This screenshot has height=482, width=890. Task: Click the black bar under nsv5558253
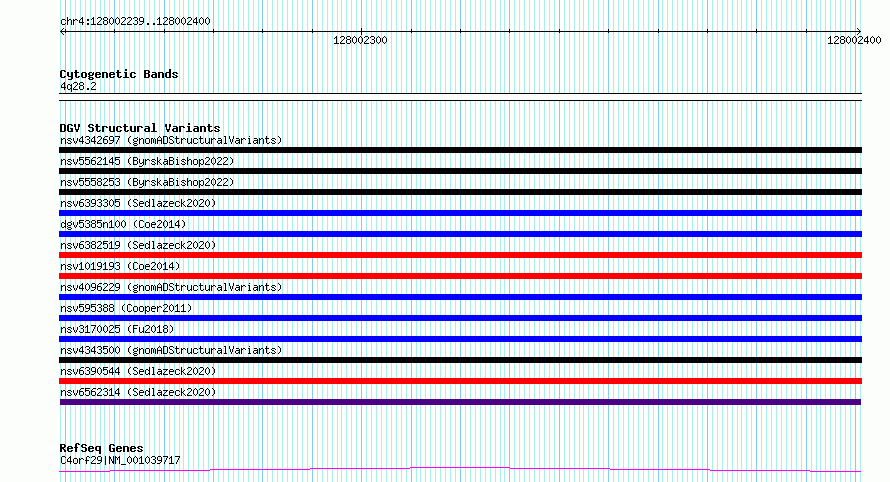coord(460,192)
